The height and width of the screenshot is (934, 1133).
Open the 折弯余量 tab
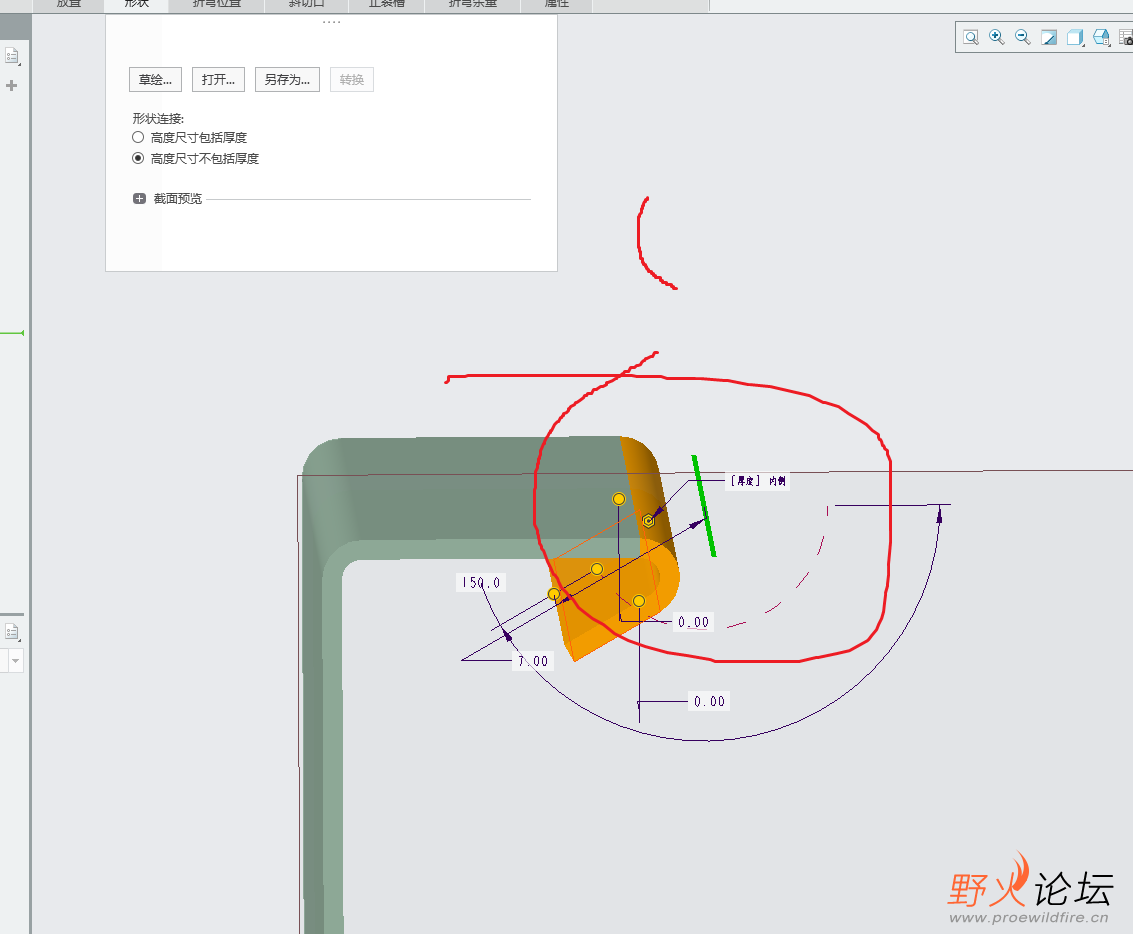[473, 4]
